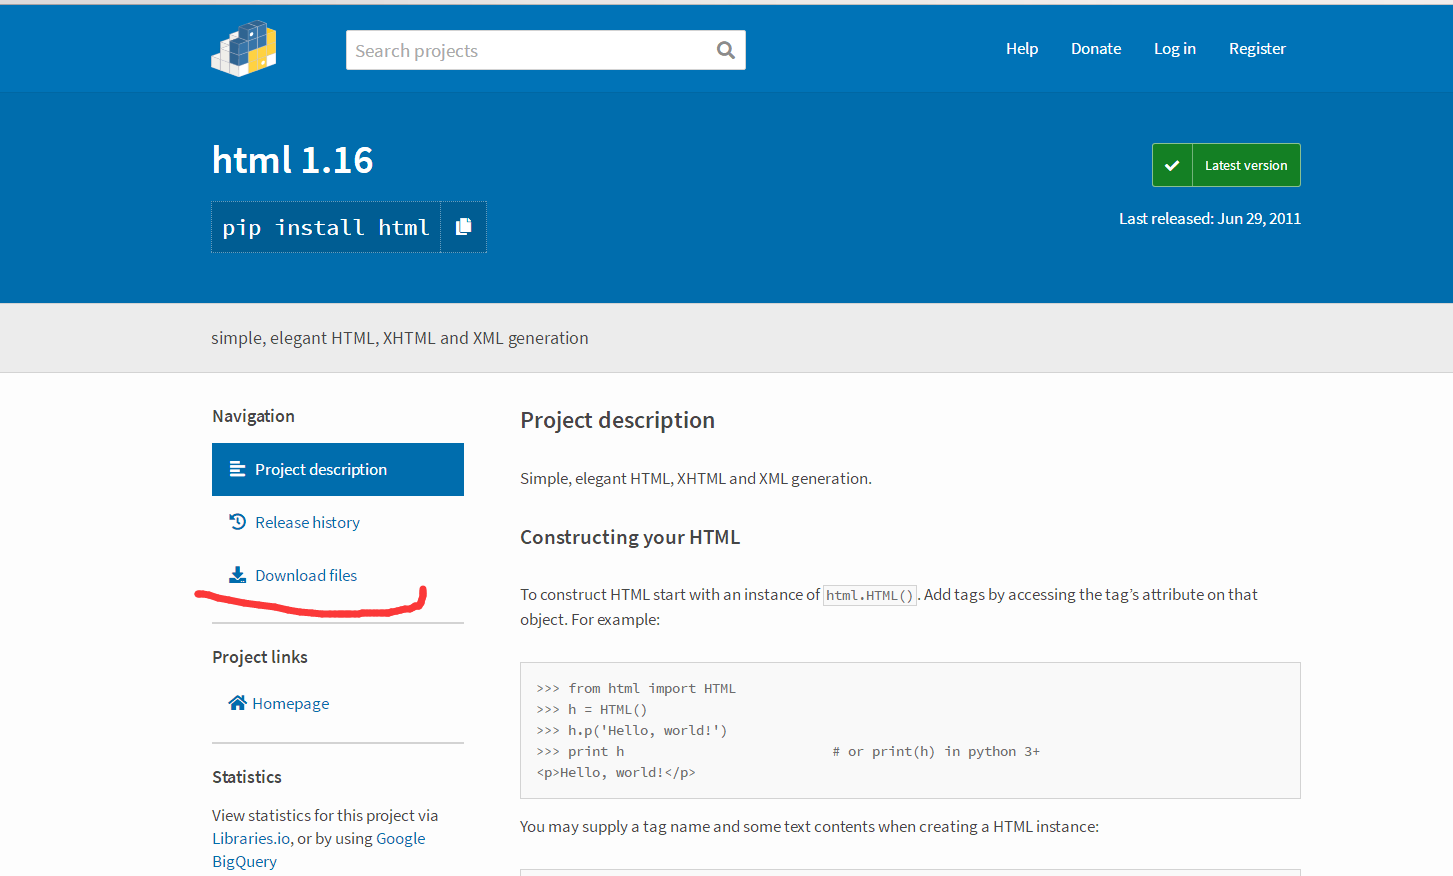Click the search magnifier icon
The height and width of the screenshot is (876, 1453).
pos(726,50)
